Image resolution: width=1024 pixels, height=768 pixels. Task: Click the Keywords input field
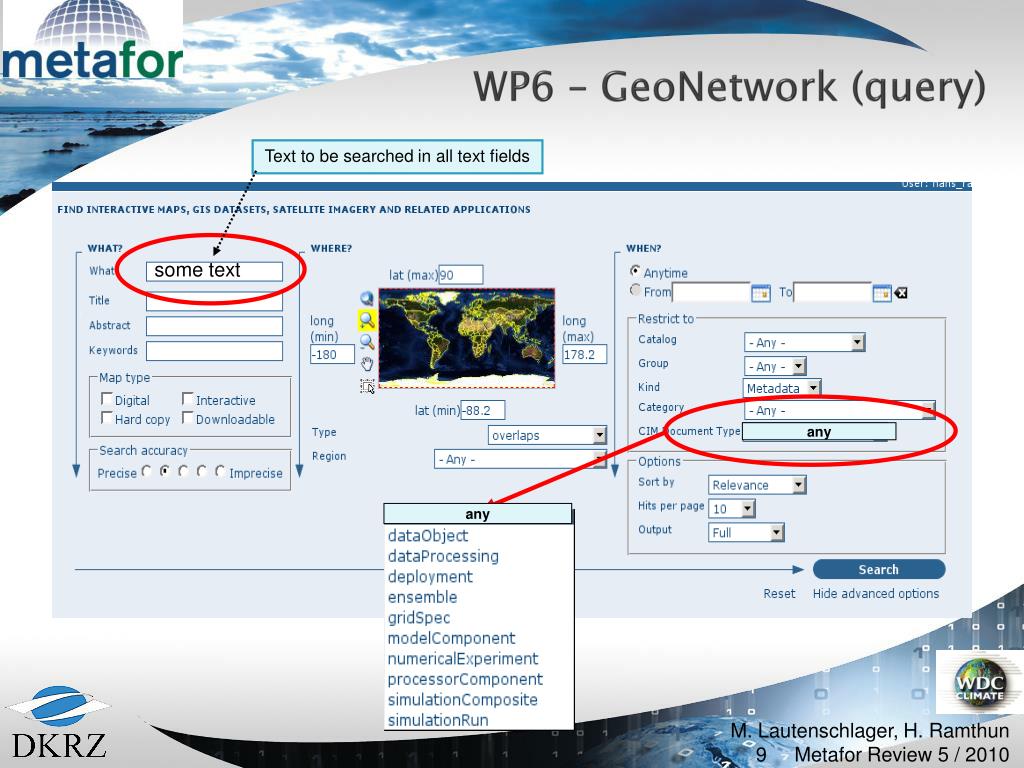point(214,351)
